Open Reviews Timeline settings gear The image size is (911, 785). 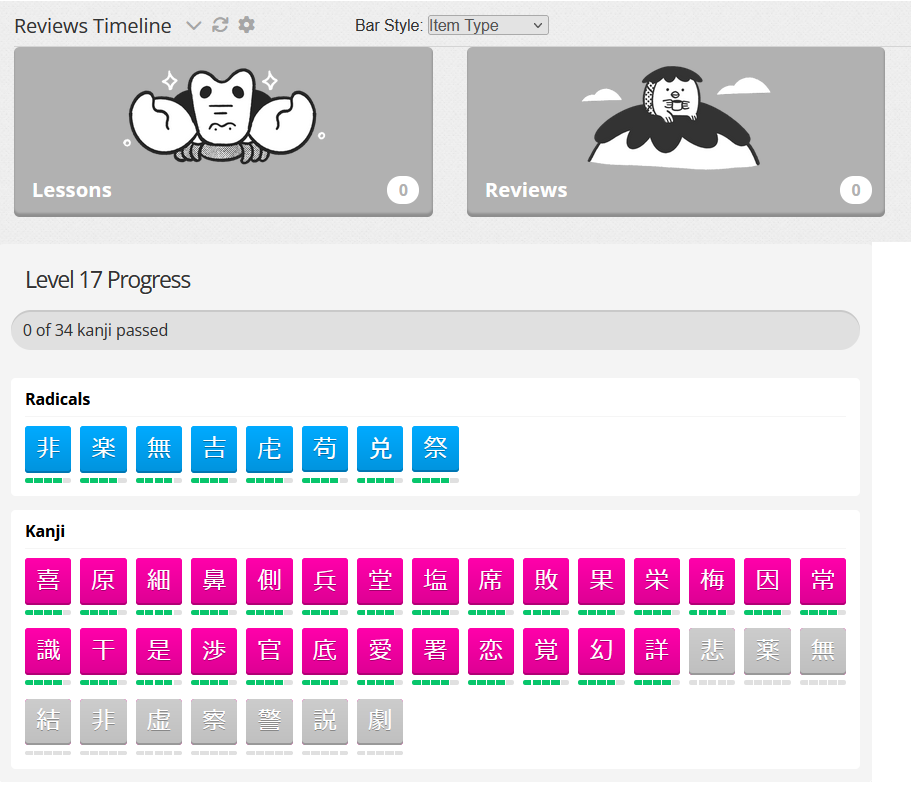click(x=247, y=25)
